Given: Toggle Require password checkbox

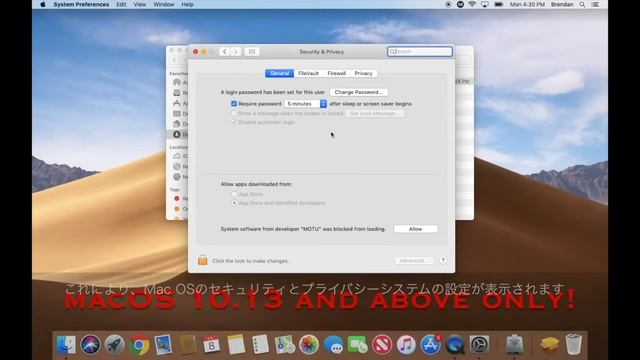Looking at the screenshot, I should pos(234,104).
